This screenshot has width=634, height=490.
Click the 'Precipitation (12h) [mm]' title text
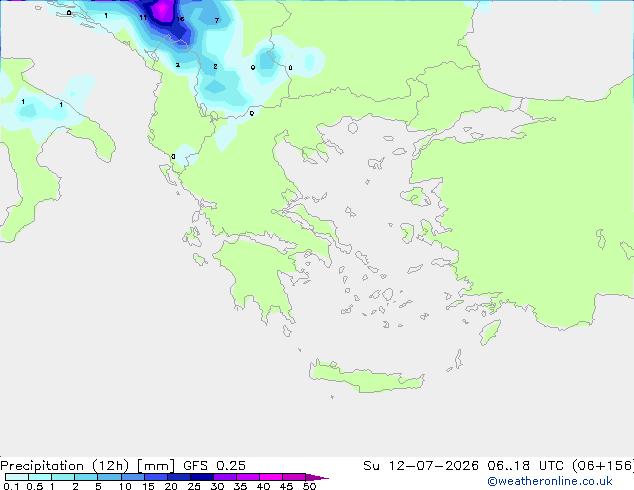click(x=87, y=466)
